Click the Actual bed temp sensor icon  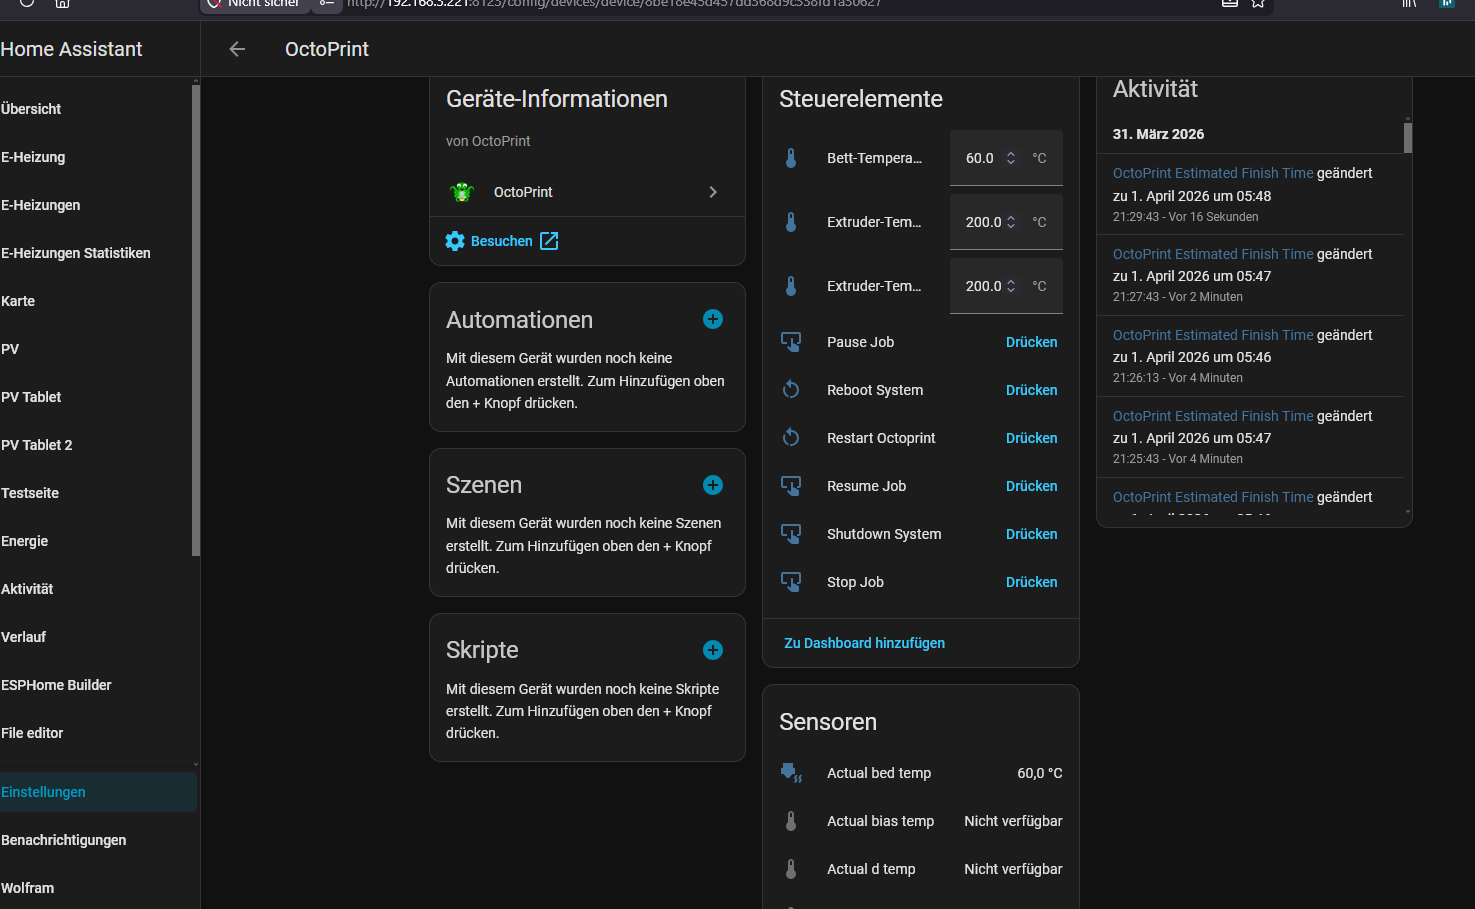coord(791,772)
